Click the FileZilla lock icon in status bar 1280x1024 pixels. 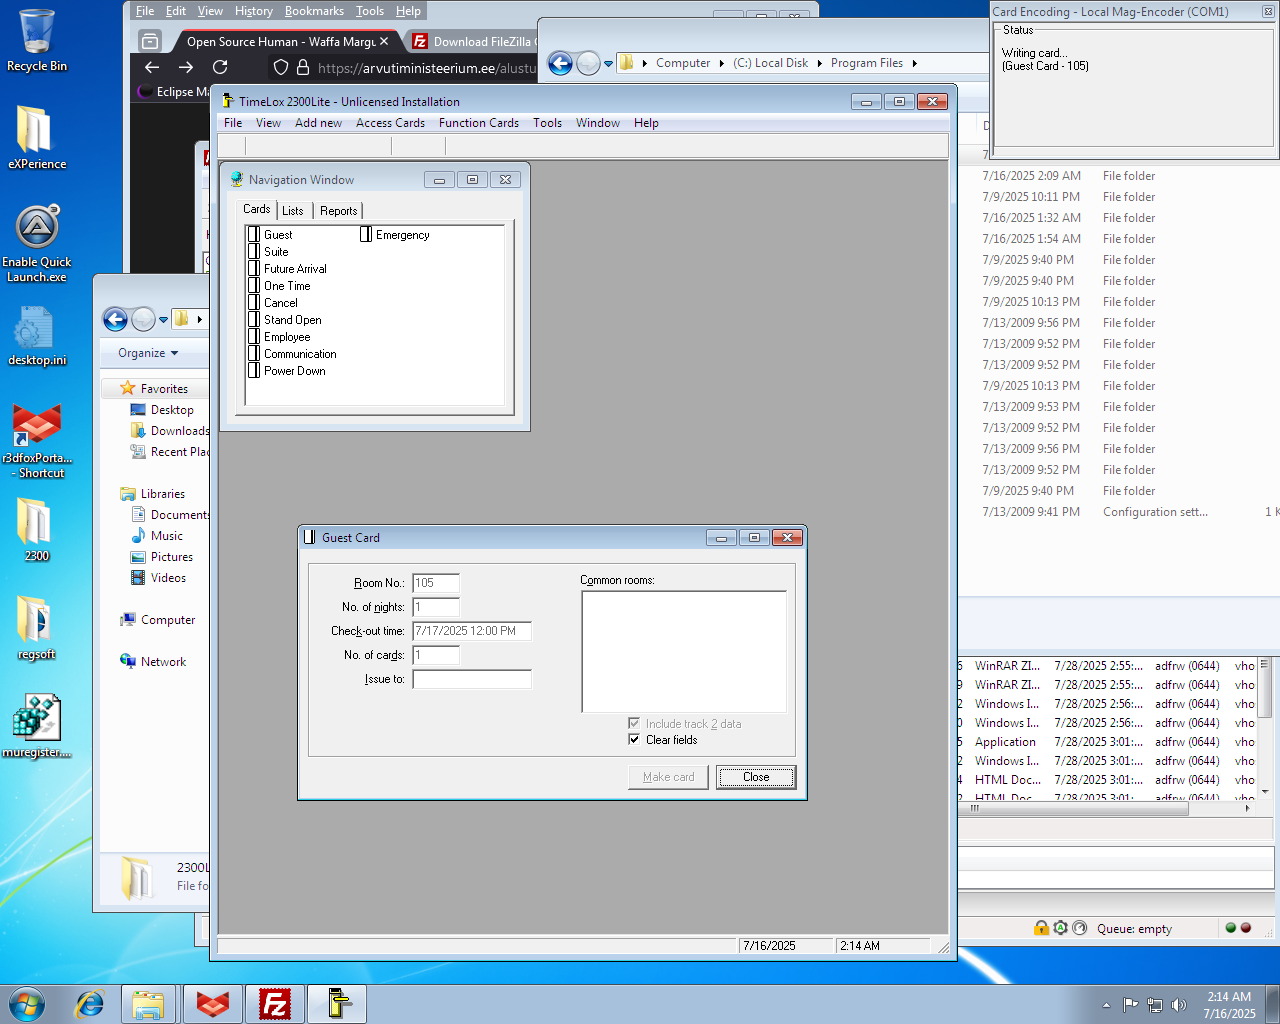[x=1041, y=928]
